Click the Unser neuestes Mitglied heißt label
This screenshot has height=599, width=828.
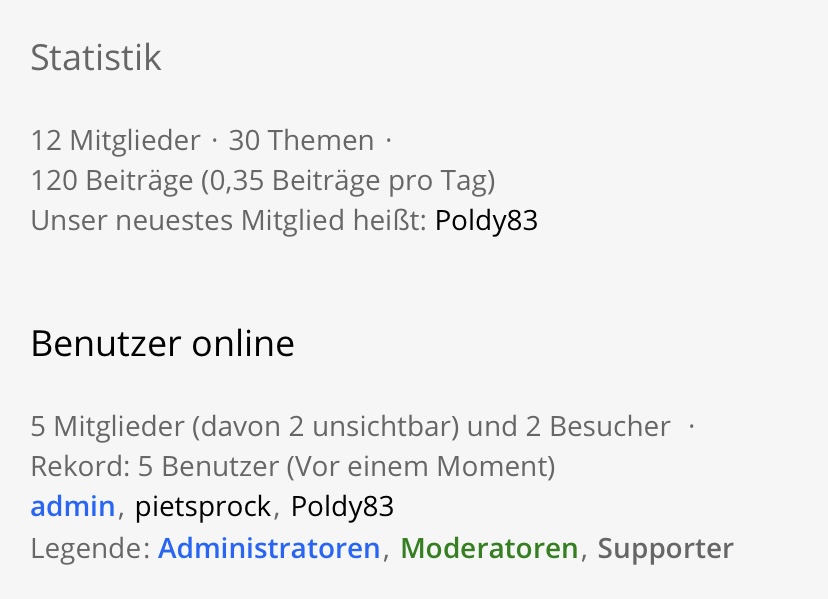tap(229, 220)
